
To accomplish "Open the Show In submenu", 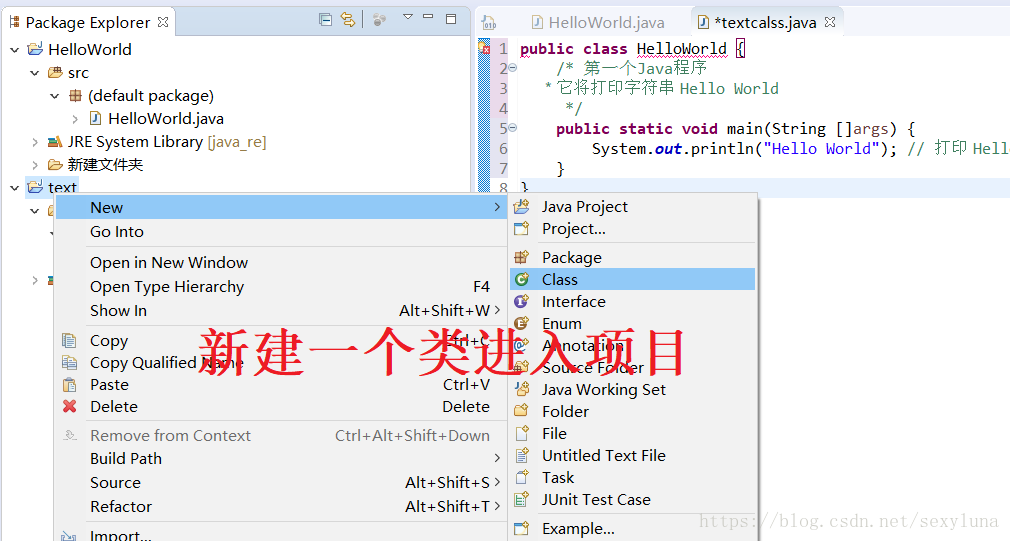I will pyautogui.click(x=281, y=310).
